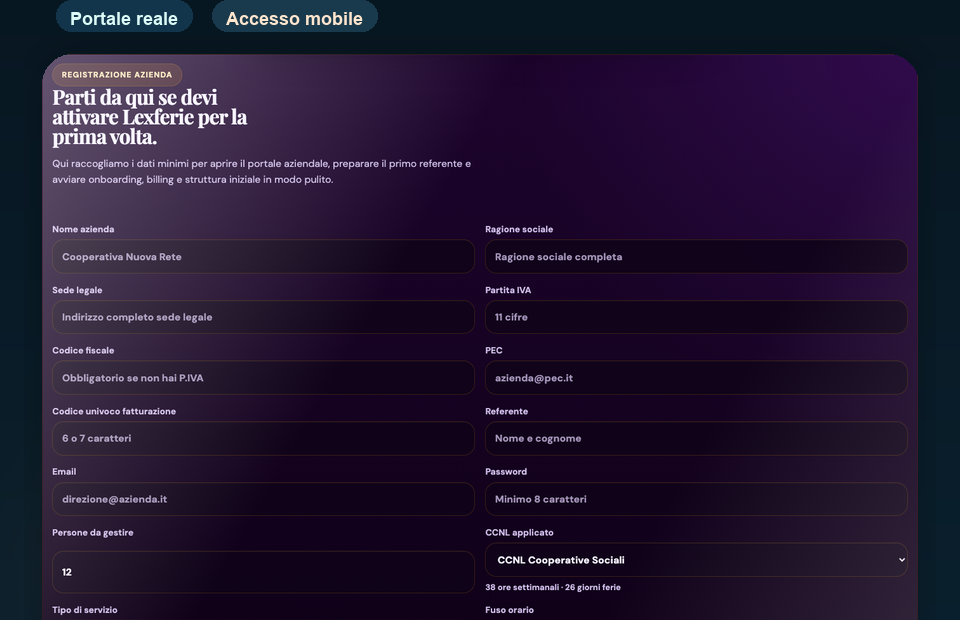Select the Portale reale tab

coord(124,16)
